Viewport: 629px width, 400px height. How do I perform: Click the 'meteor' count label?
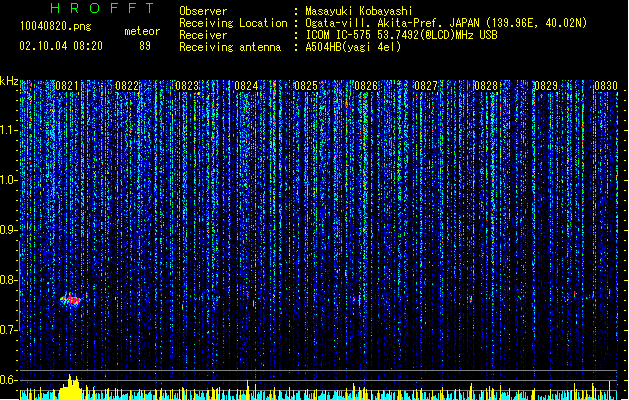(142, 31)
